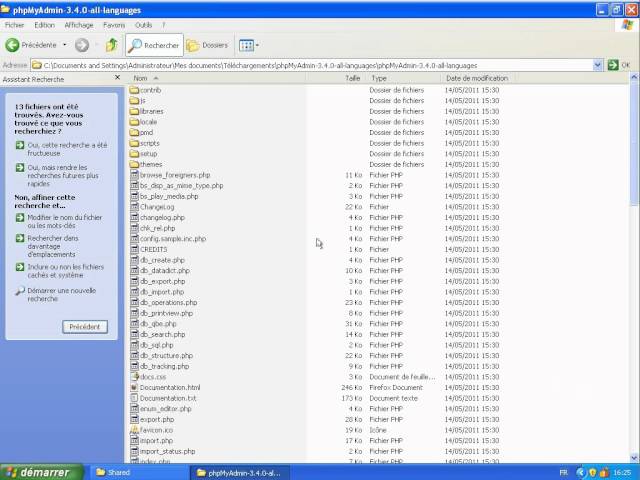
Task: Click the file list scrollbar up arrow
Action: coord(634,78)
